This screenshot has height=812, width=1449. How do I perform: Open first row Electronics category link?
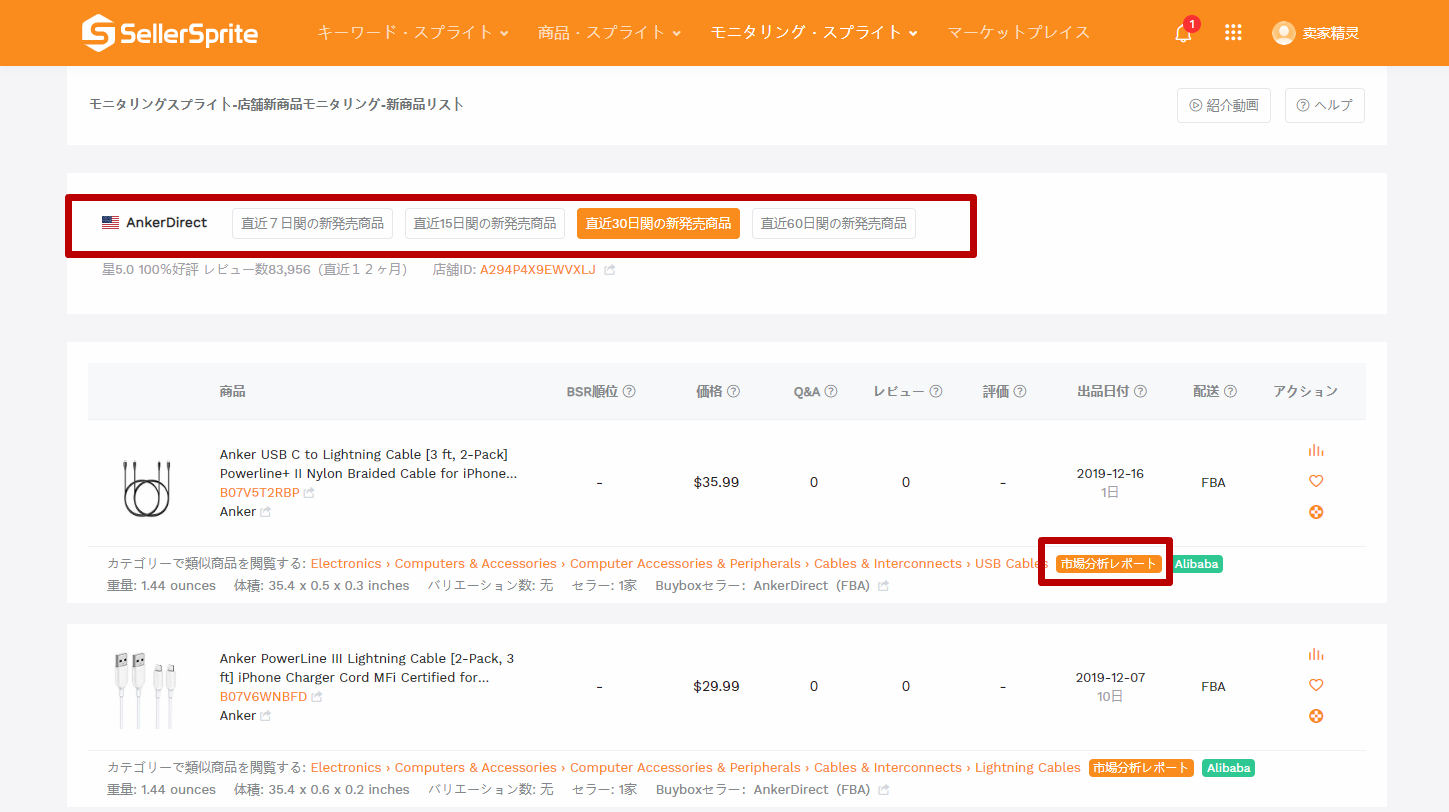346,564
